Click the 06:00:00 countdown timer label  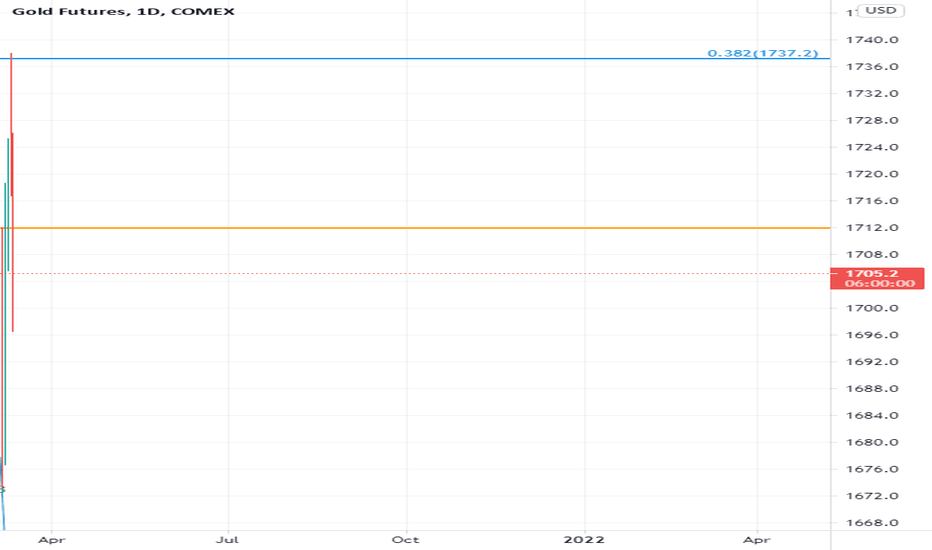point(880,284)
